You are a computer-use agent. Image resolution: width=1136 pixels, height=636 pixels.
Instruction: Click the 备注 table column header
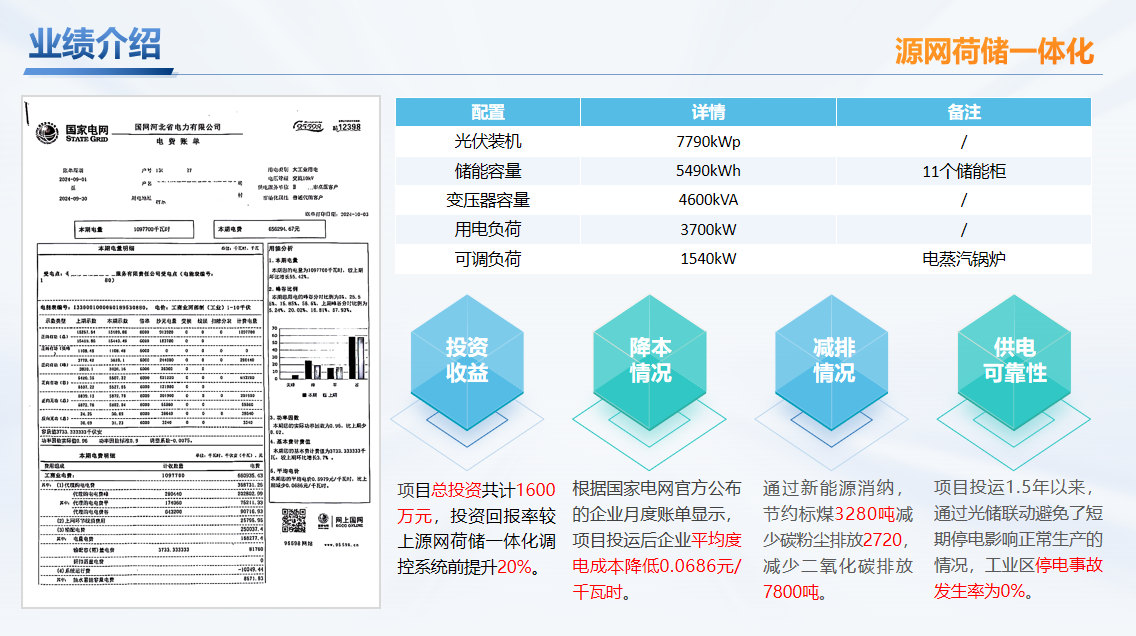pyautogui.click(x=963, y=112)
